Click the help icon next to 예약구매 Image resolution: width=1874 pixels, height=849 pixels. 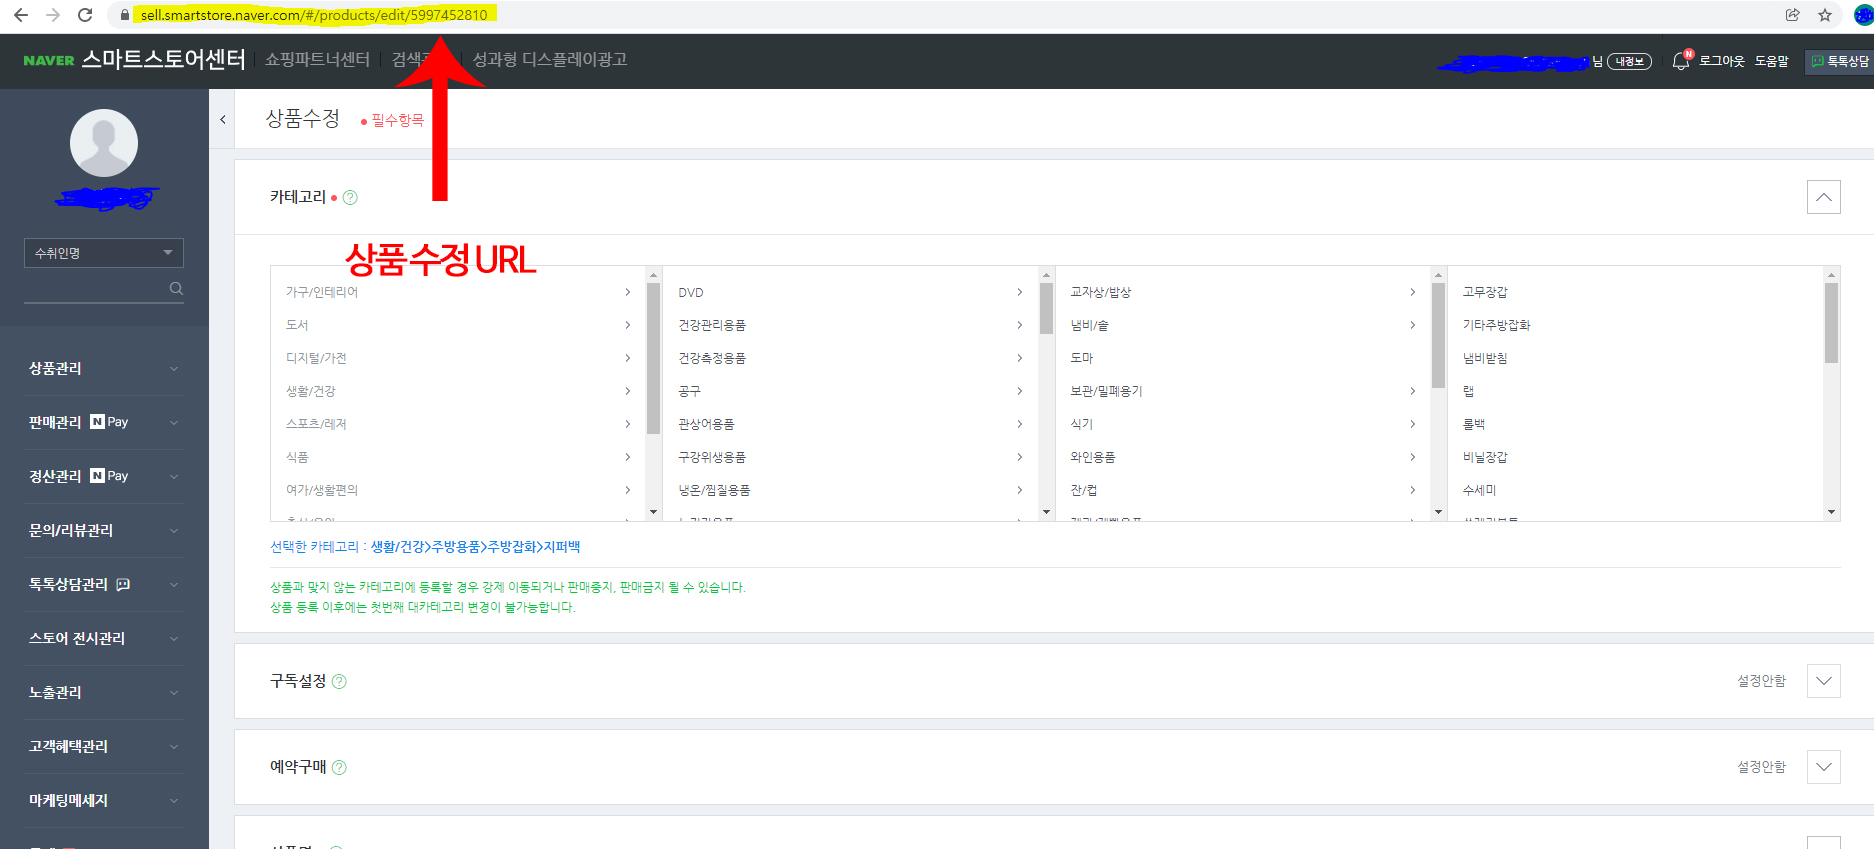coord(339,768)
